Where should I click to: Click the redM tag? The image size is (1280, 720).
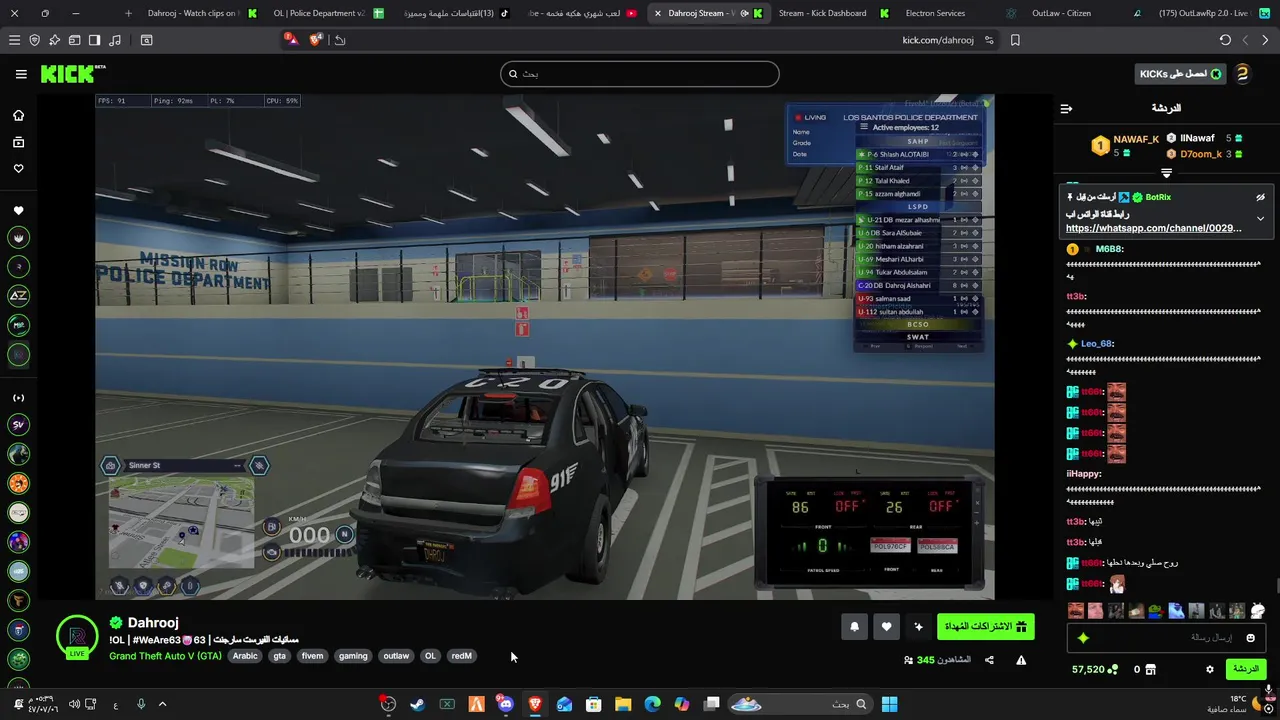tap(461, 656)
